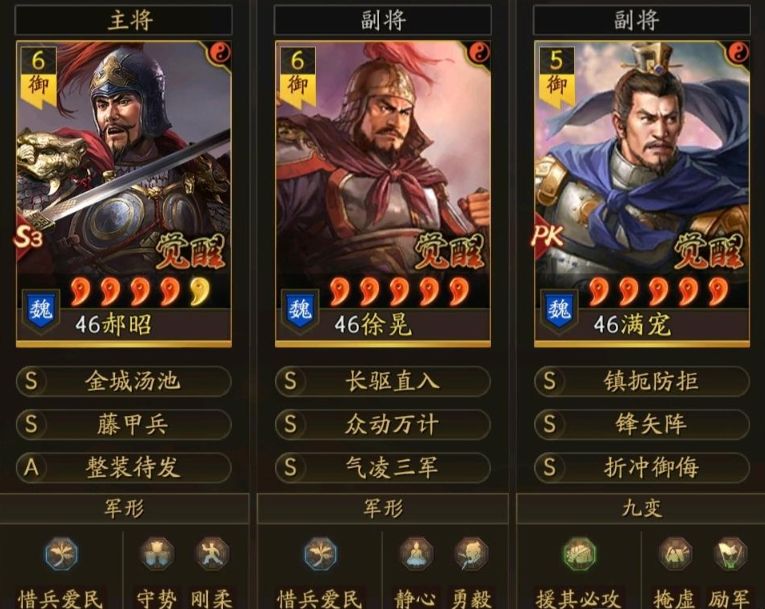Select the 励军 tactic icon
The width and height of the screenshot is (765, 609).
click(x=730, y=554)
